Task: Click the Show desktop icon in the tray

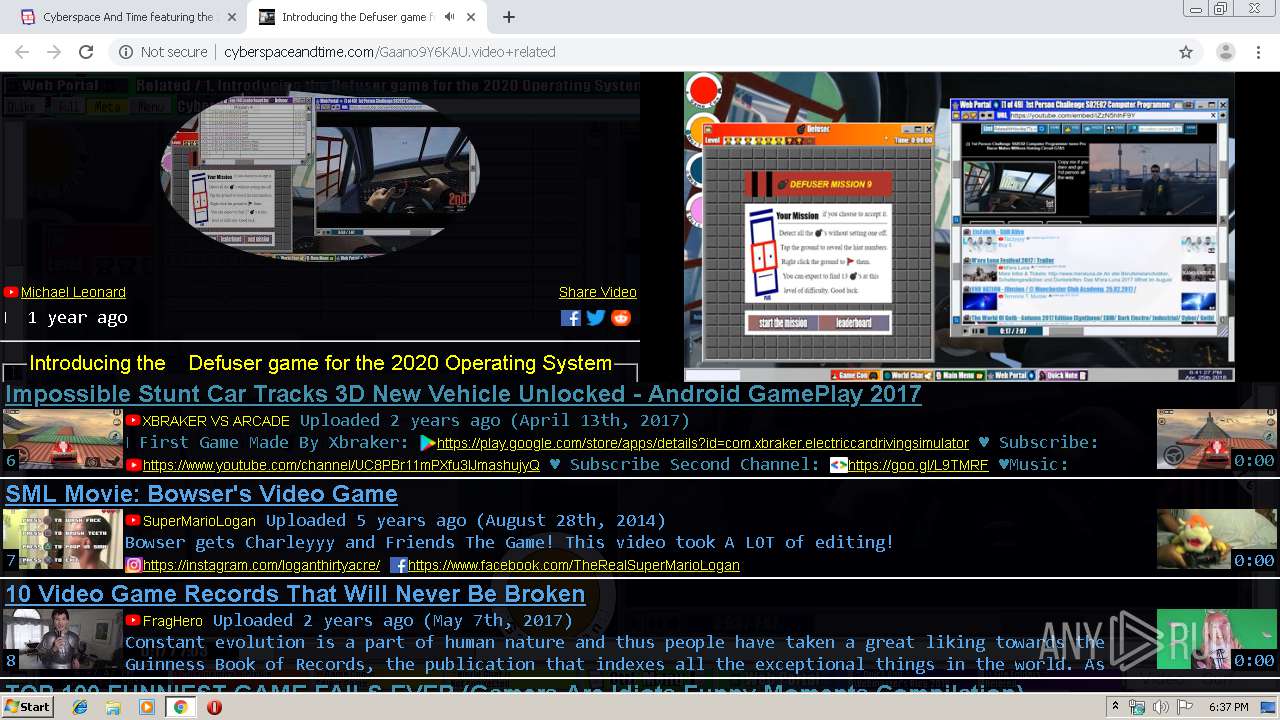Action: coord(1269,707)
